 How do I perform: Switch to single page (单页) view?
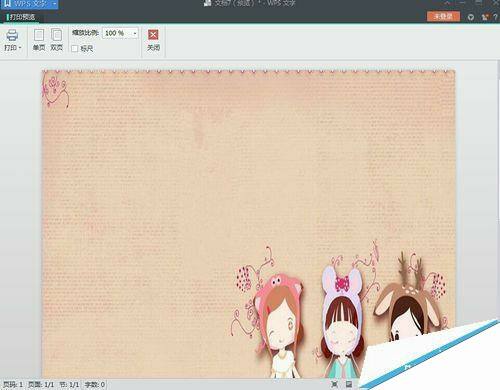tap(39, 40)
